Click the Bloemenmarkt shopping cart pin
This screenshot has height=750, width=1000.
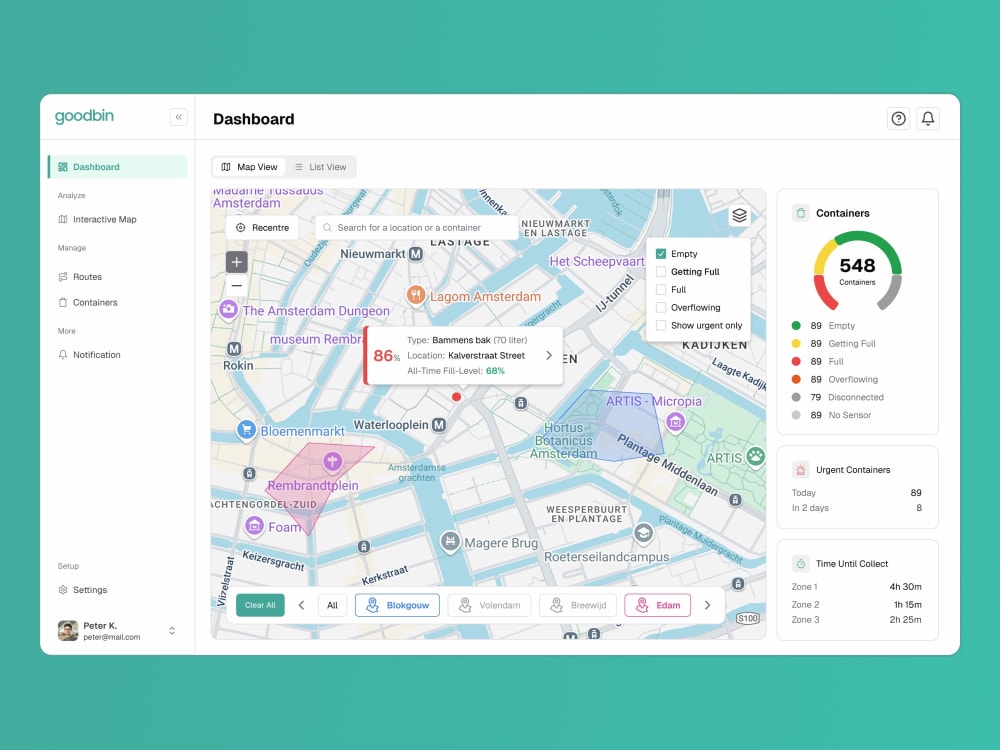[x=246, y=430]
